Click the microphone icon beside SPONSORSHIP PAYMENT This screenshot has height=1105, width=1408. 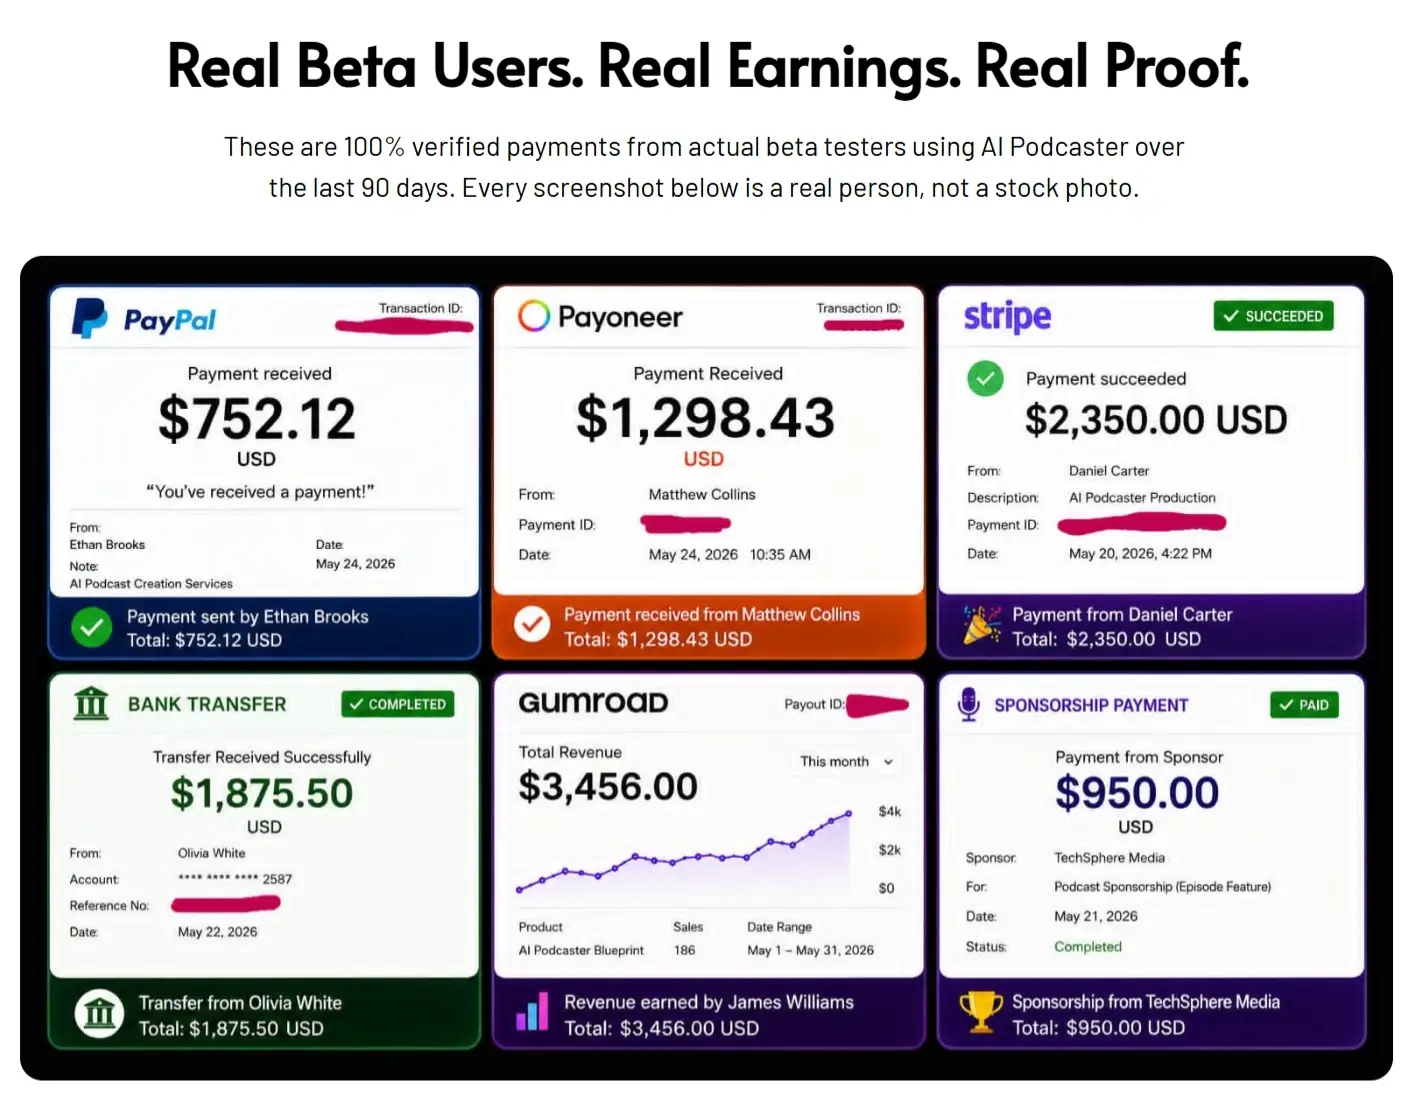click(968, 704)
